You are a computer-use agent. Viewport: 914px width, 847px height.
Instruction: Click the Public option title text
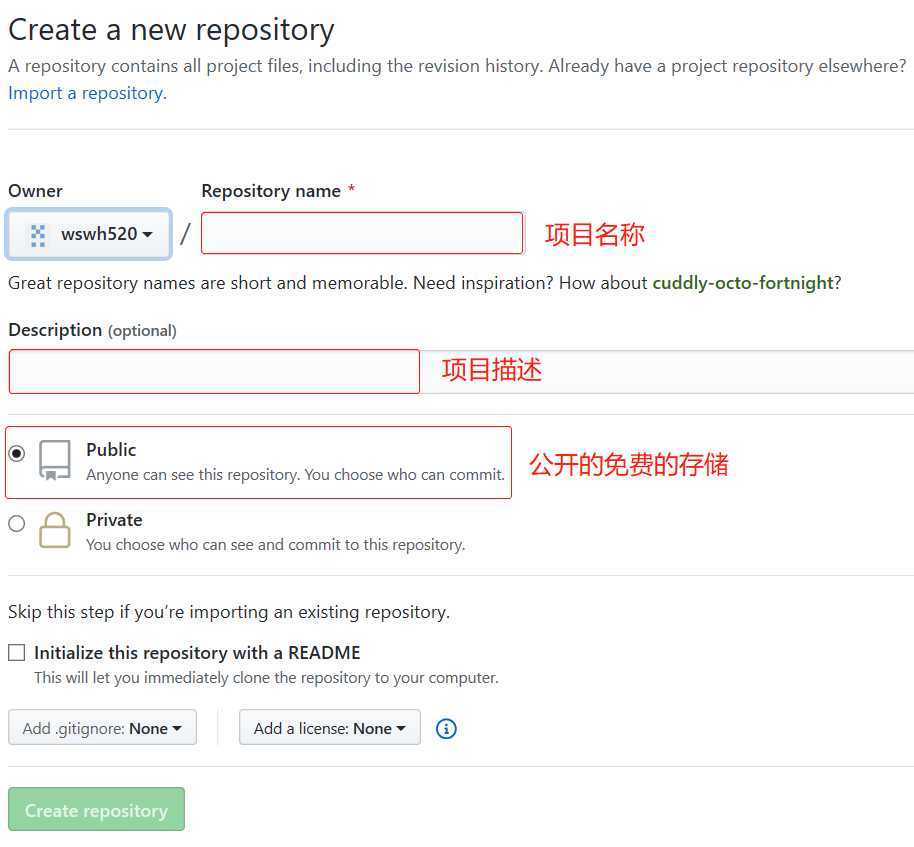tap(111, 449)
